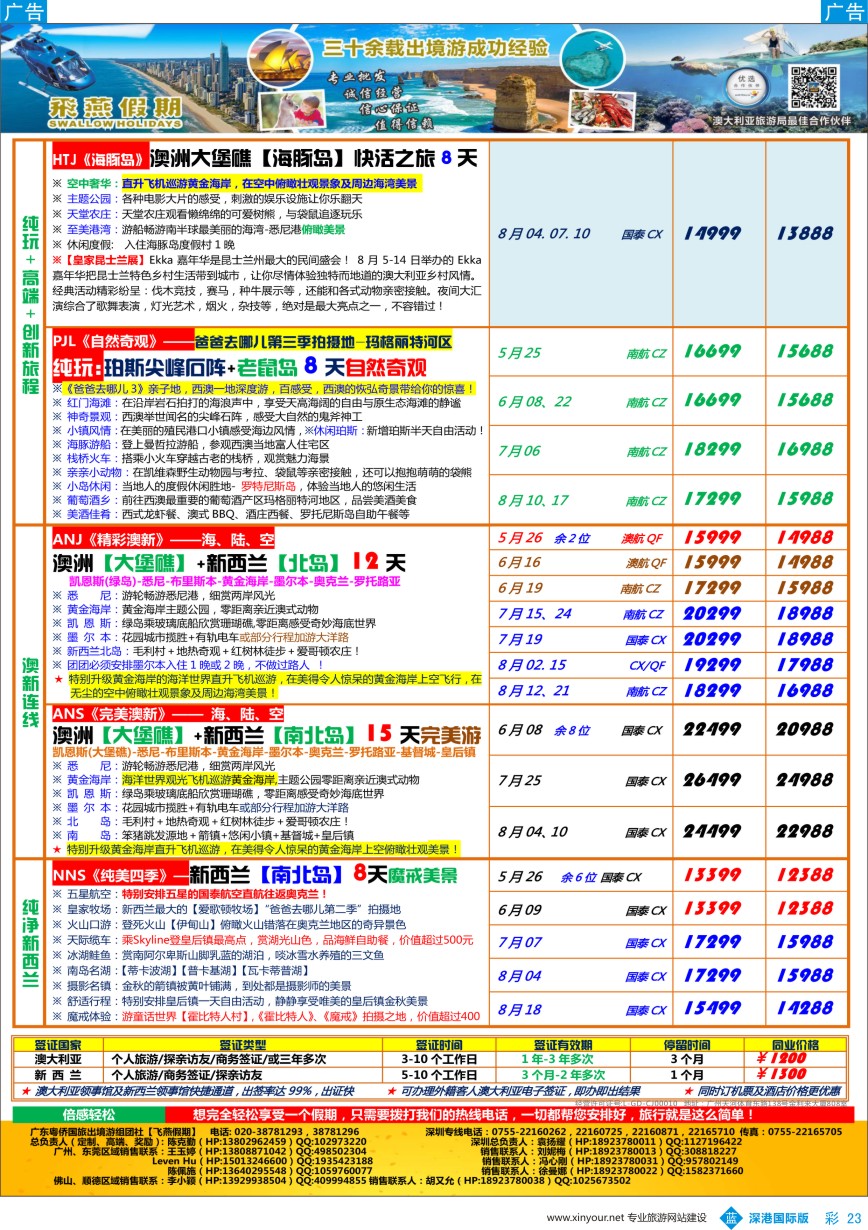Click the 15988 price in the 8月10、17 row

tap(803, 499)
